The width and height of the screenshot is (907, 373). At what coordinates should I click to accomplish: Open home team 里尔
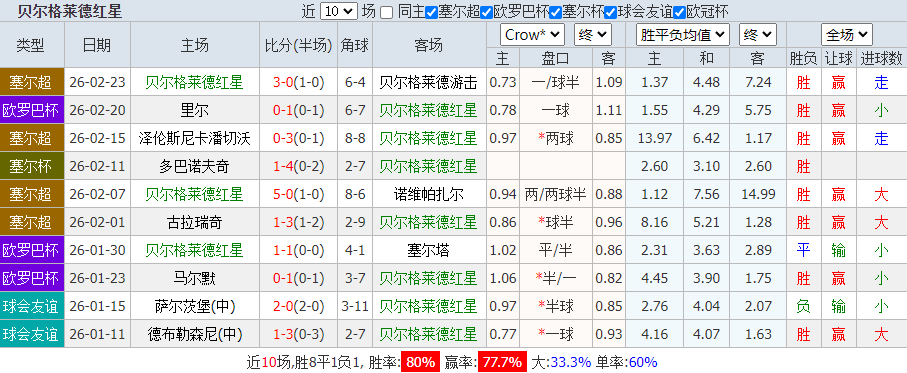(195, 110)
